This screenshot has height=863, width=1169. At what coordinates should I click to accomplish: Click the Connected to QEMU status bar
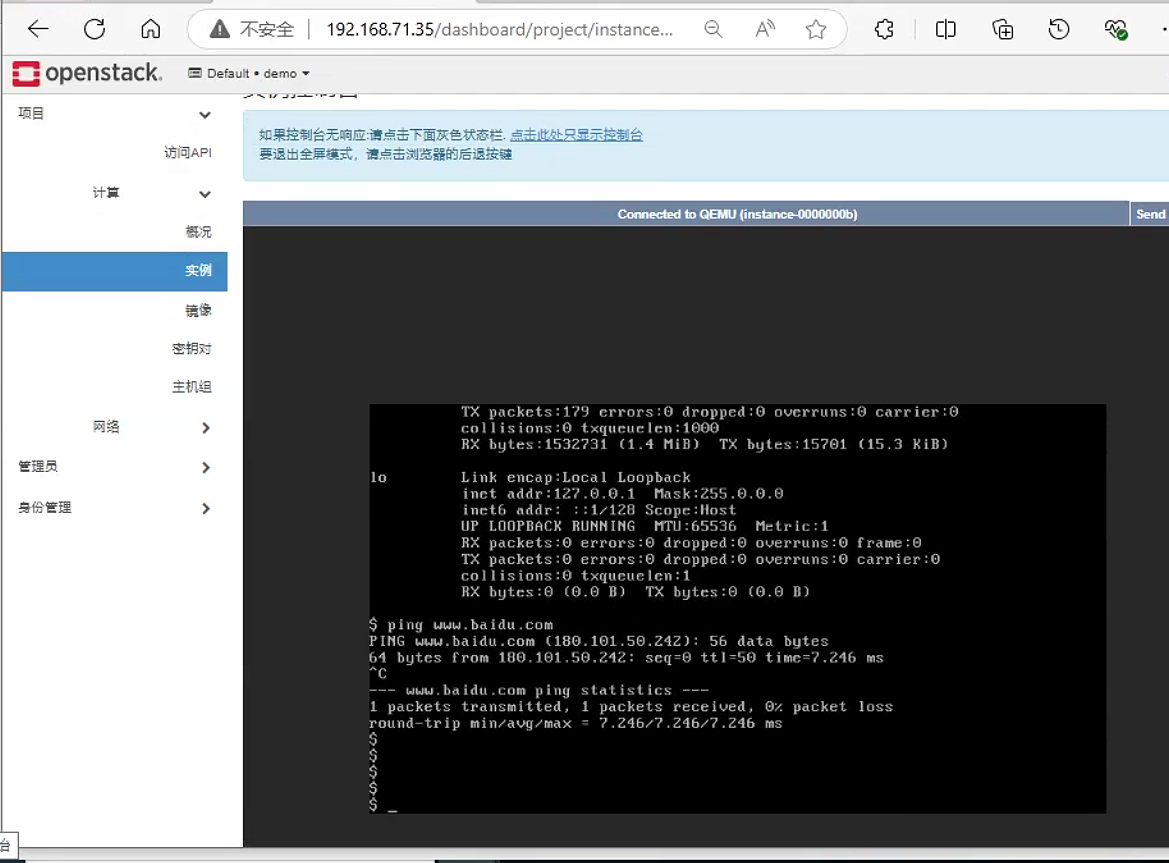(x=686, y=214)
